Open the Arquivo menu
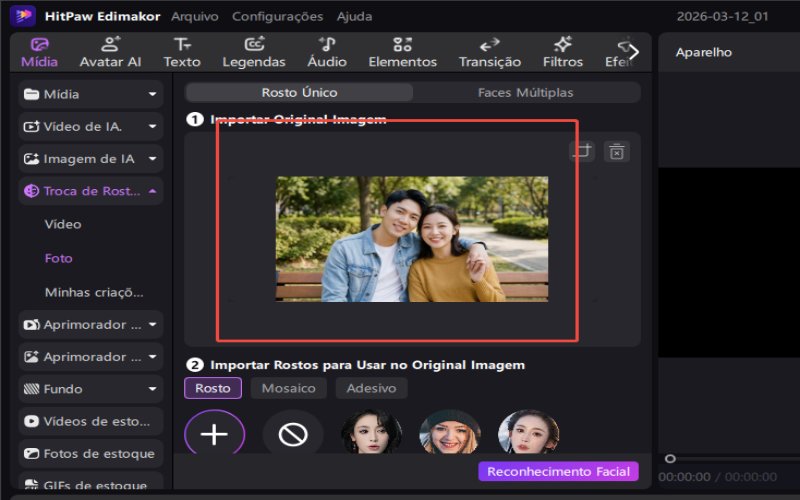This screenshot has width=800, height=500. (195, 17)
